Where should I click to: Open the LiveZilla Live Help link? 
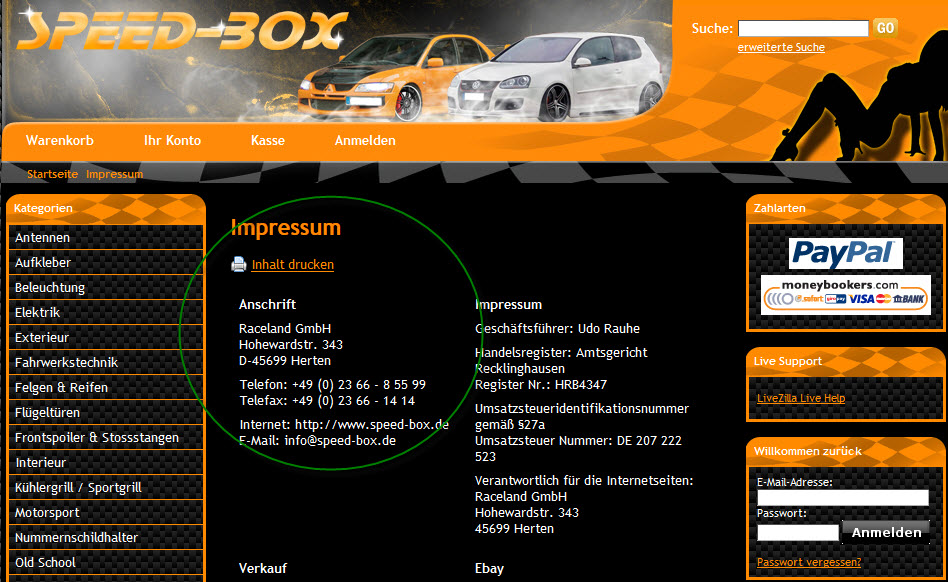point(801,398)
